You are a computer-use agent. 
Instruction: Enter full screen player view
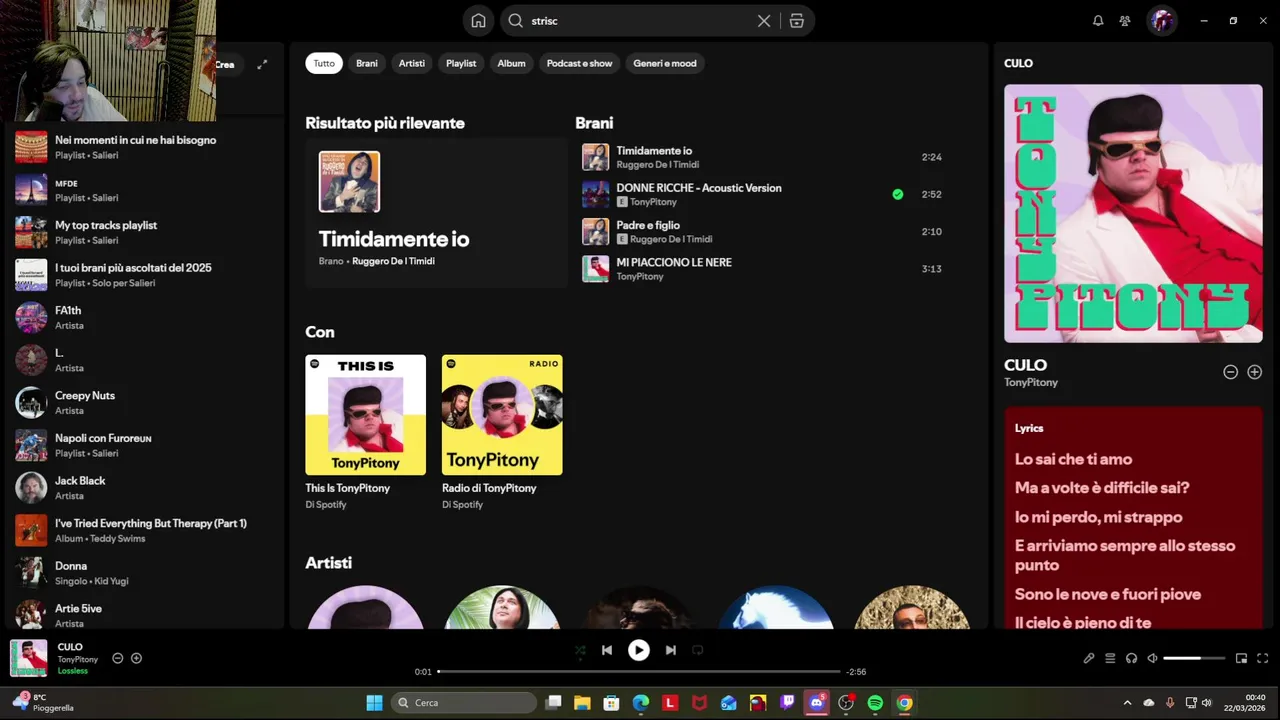(x=1262, y=658)
